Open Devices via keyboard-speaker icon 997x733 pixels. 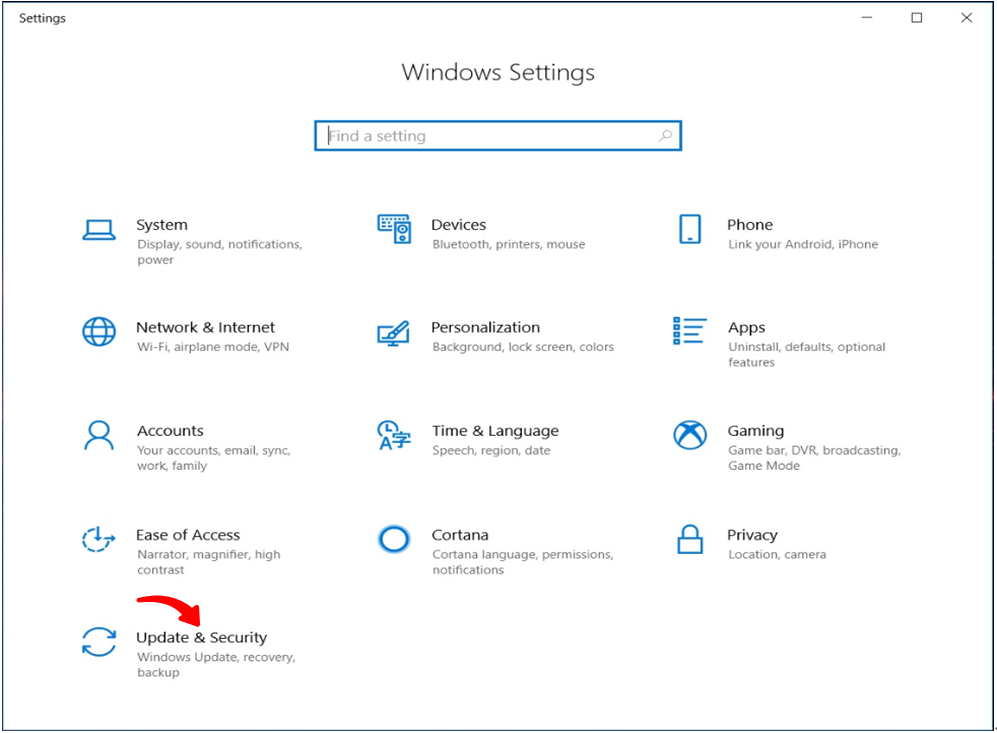[394, 229]
